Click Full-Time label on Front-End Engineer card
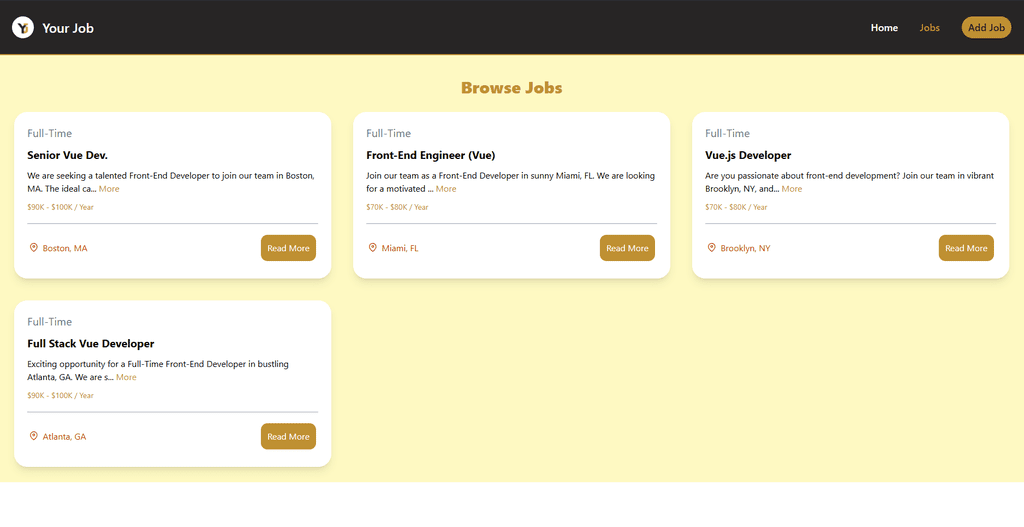This screenshot has height=527, width=1024. pyautogui.click(x=389, y=133)
